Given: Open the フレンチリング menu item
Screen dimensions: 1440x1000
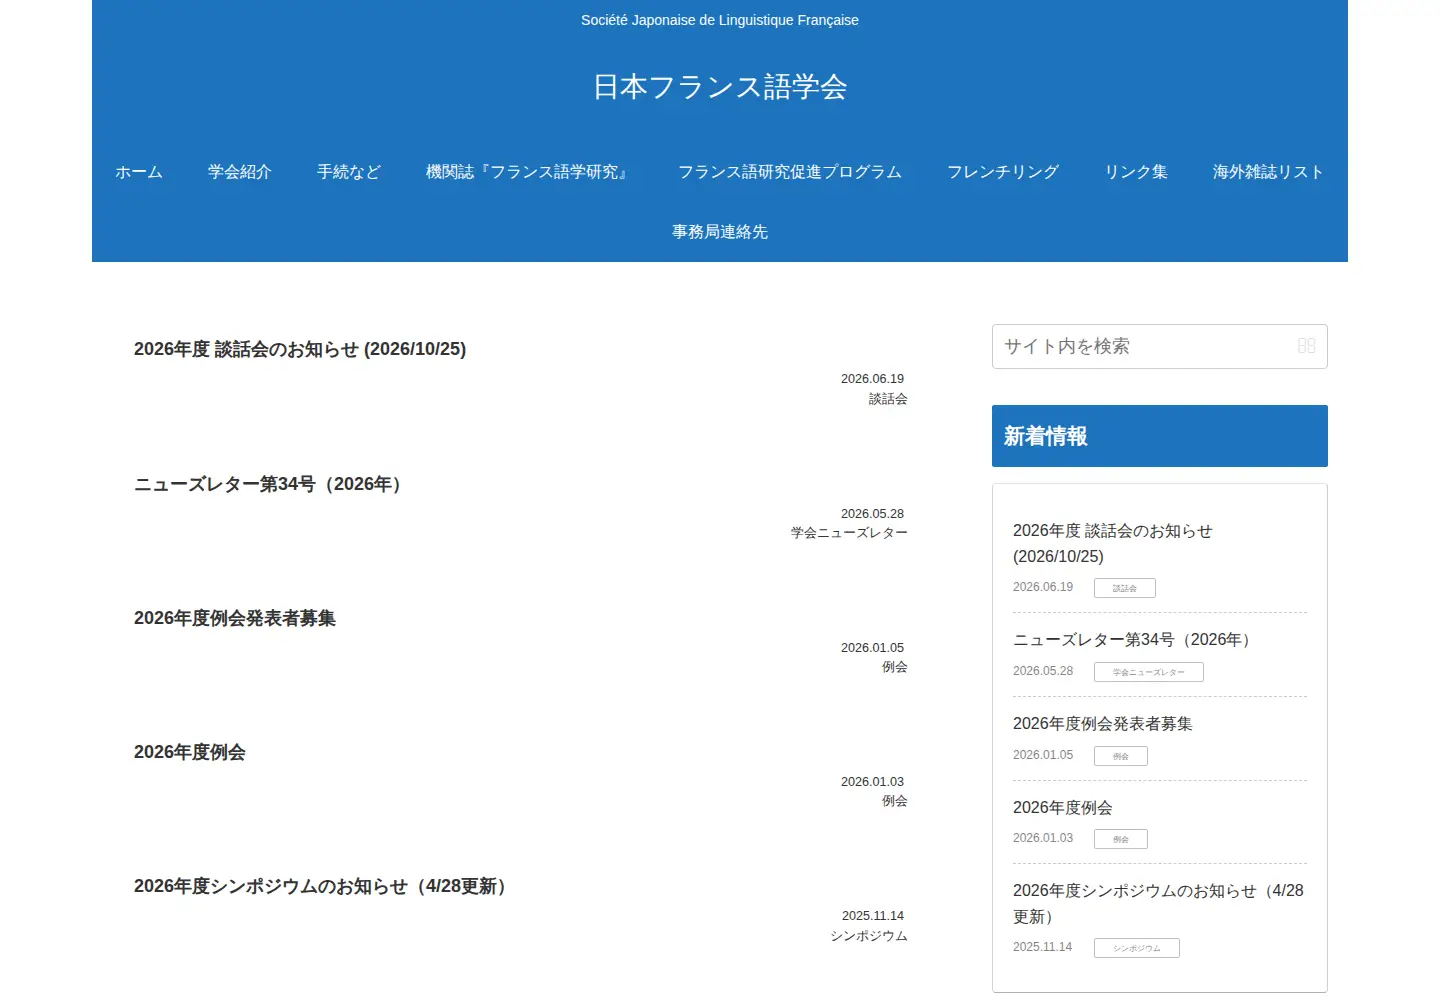Looking at the screenshot, I should (1003, 172).
